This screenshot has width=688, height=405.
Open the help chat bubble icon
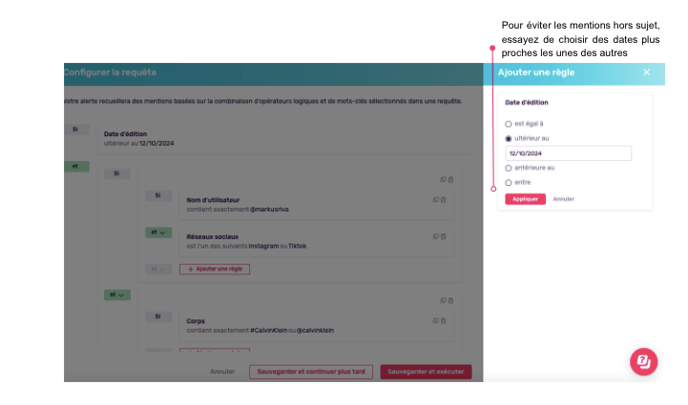pyautogui.click(x=643, y=362)
